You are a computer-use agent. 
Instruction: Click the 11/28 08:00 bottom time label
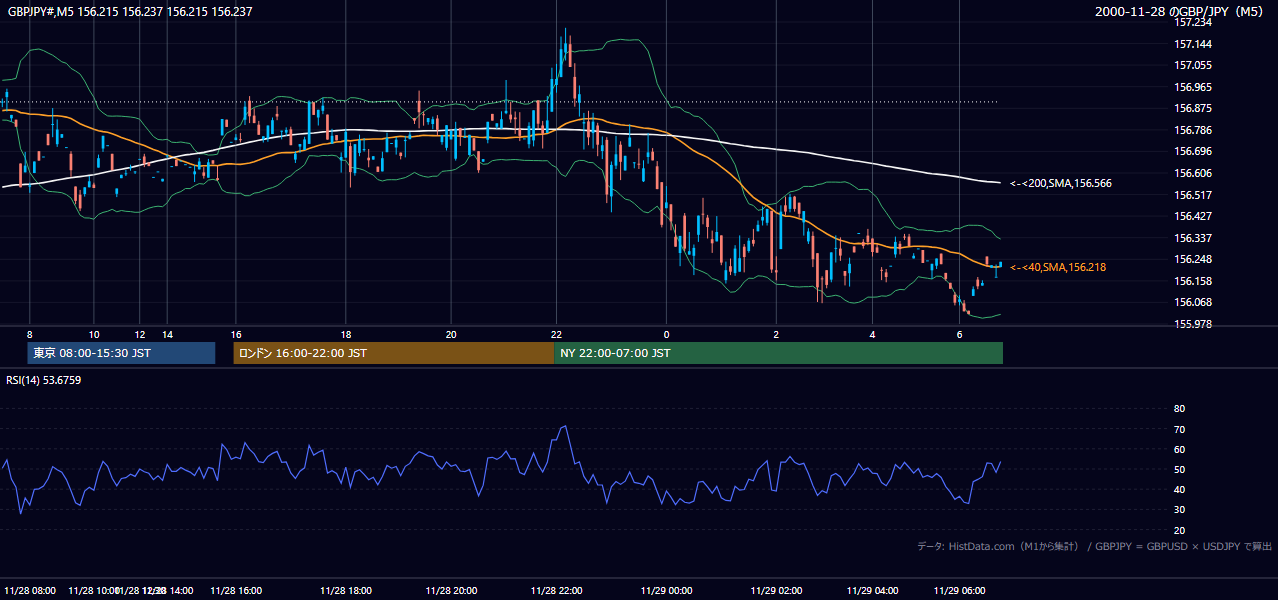pos(30,590)
